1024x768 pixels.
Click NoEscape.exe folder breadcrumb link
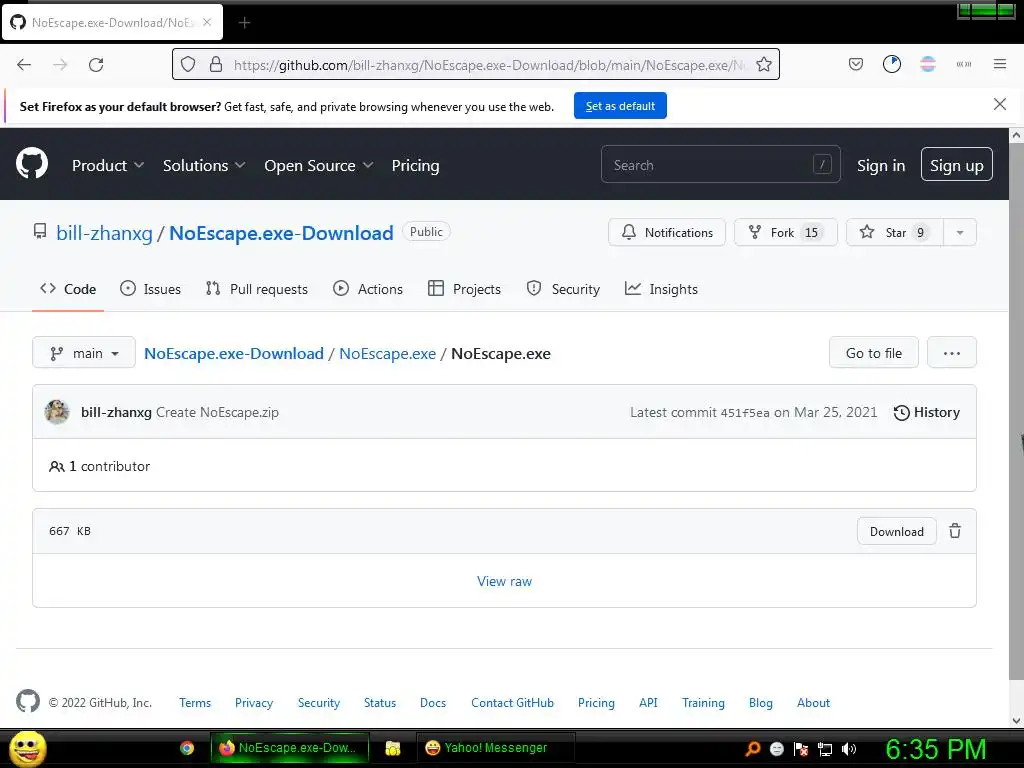point(387,353)
